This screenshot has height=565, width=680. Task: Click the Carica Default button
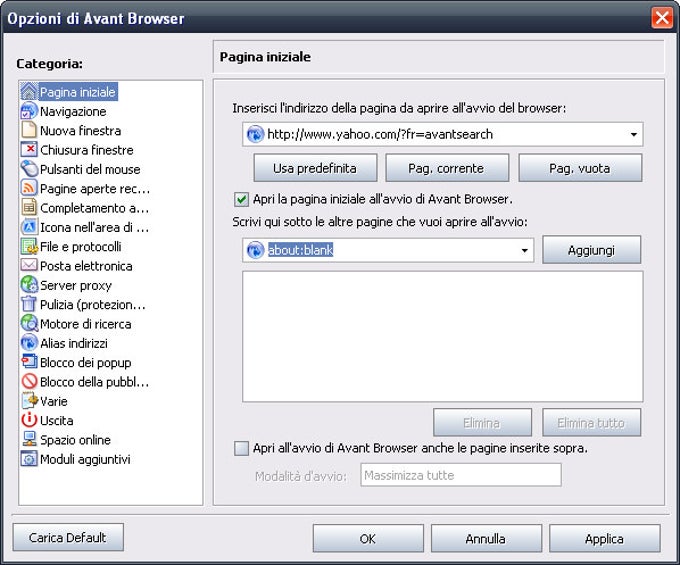68,537
